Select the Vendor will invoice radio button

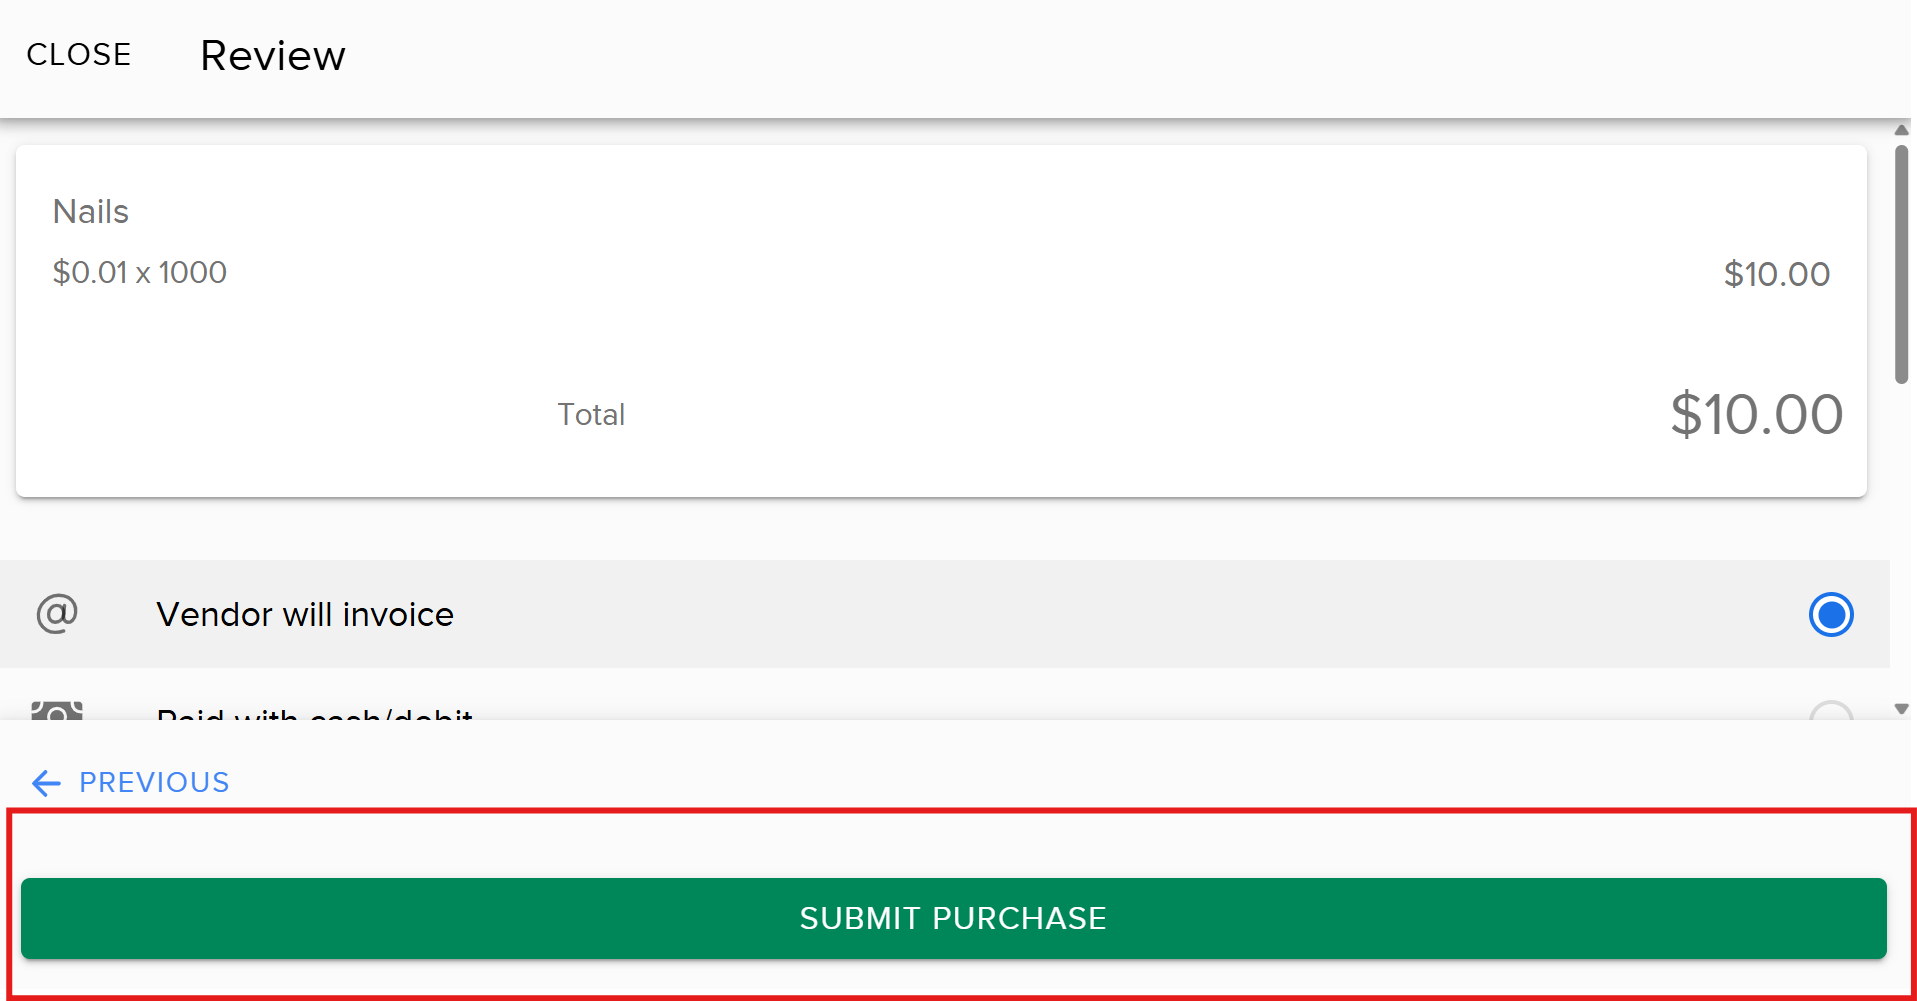[x=1831, y=614]
